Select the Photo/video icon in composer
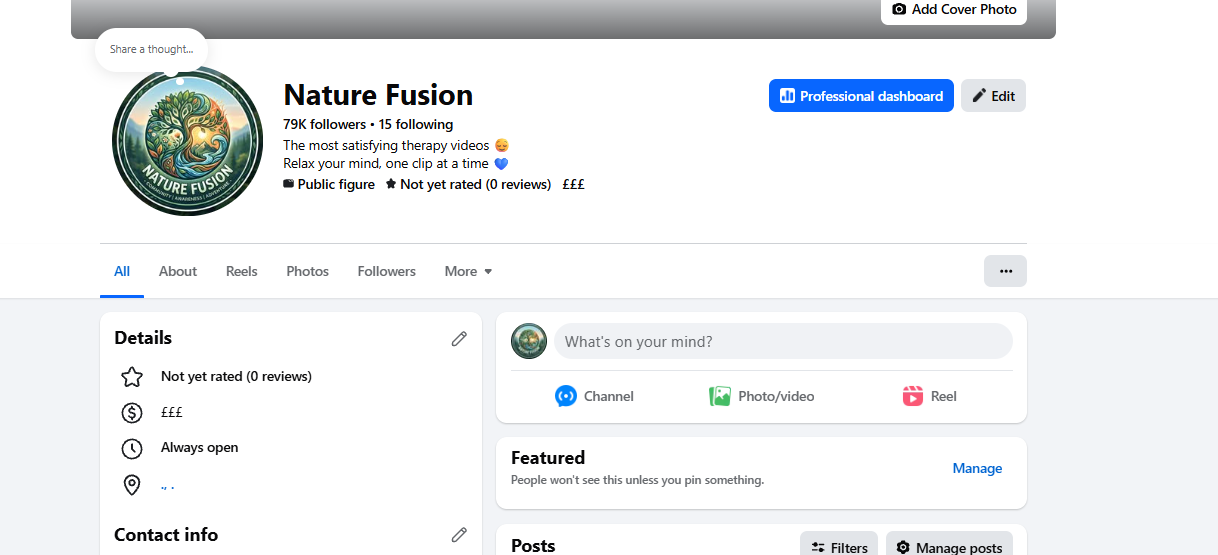 (x=720, y=396)
